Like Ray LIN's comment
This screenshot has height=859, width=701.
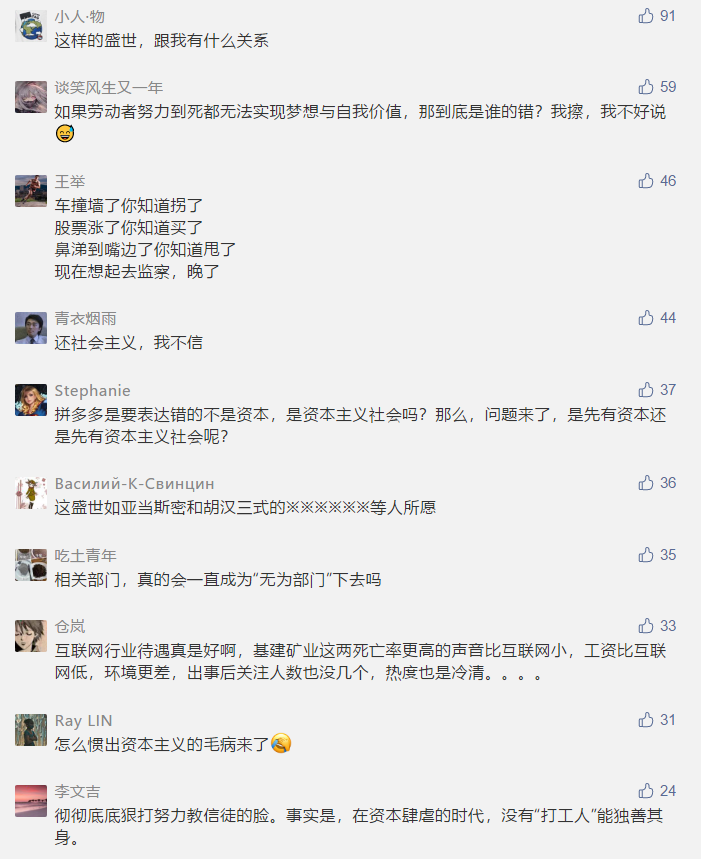646,720
